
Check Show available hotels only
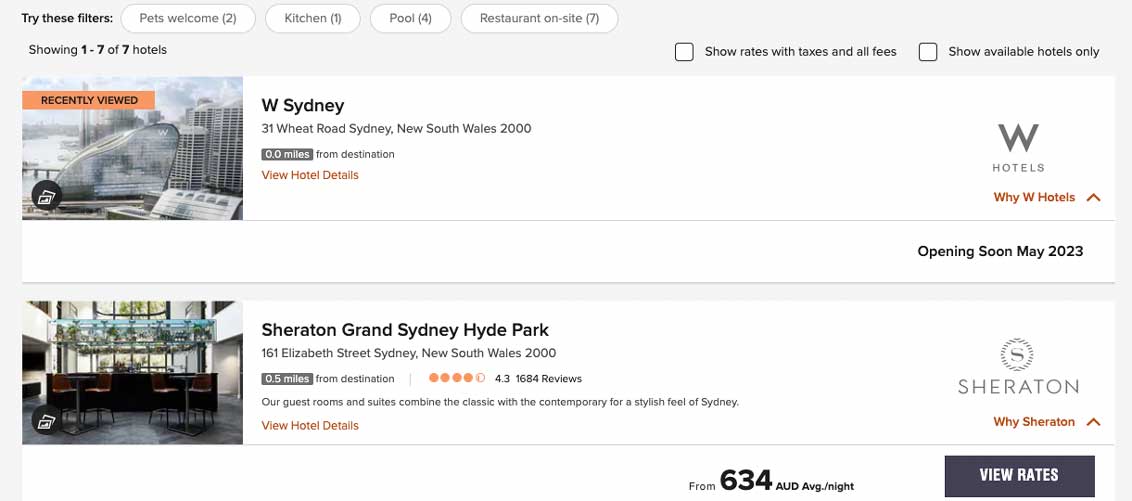point(928,52)
